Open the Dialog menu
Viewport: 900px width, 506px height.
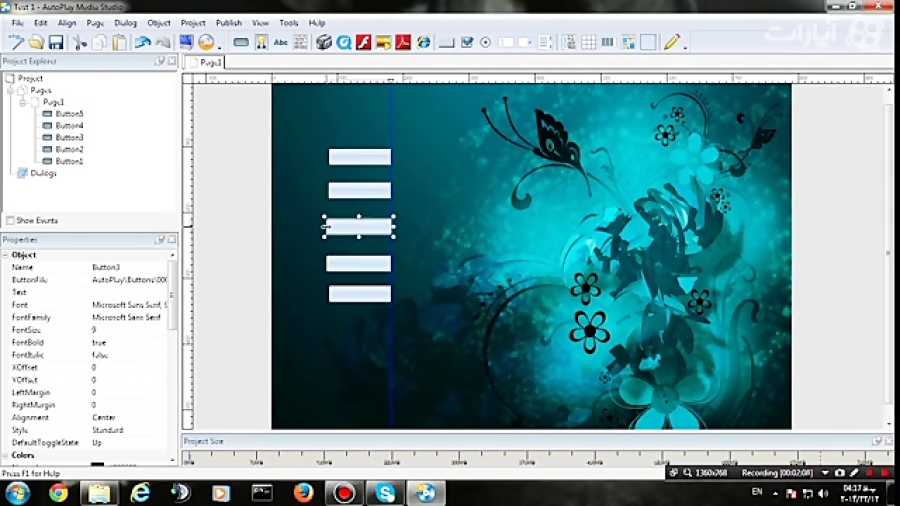point(125,23)
